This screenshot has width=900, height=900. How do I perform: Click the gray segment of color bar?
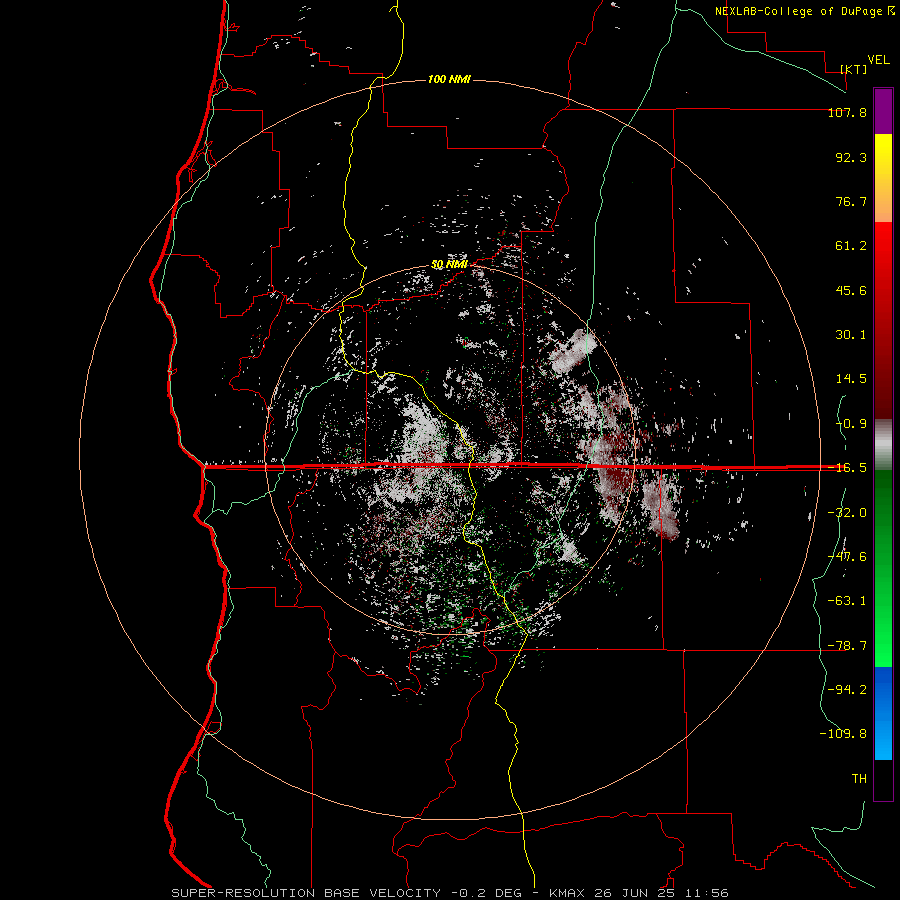(883, 445)
